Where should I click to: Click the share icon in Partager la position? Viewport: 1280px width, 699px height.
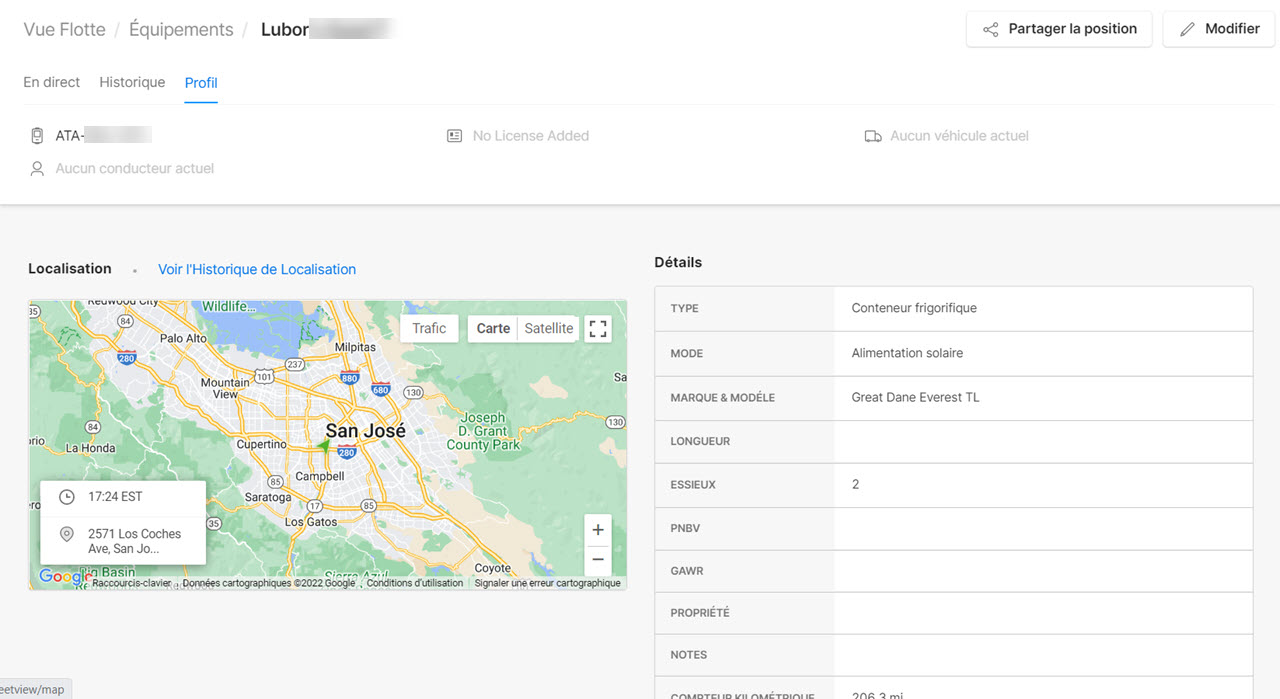click(990, 29)
